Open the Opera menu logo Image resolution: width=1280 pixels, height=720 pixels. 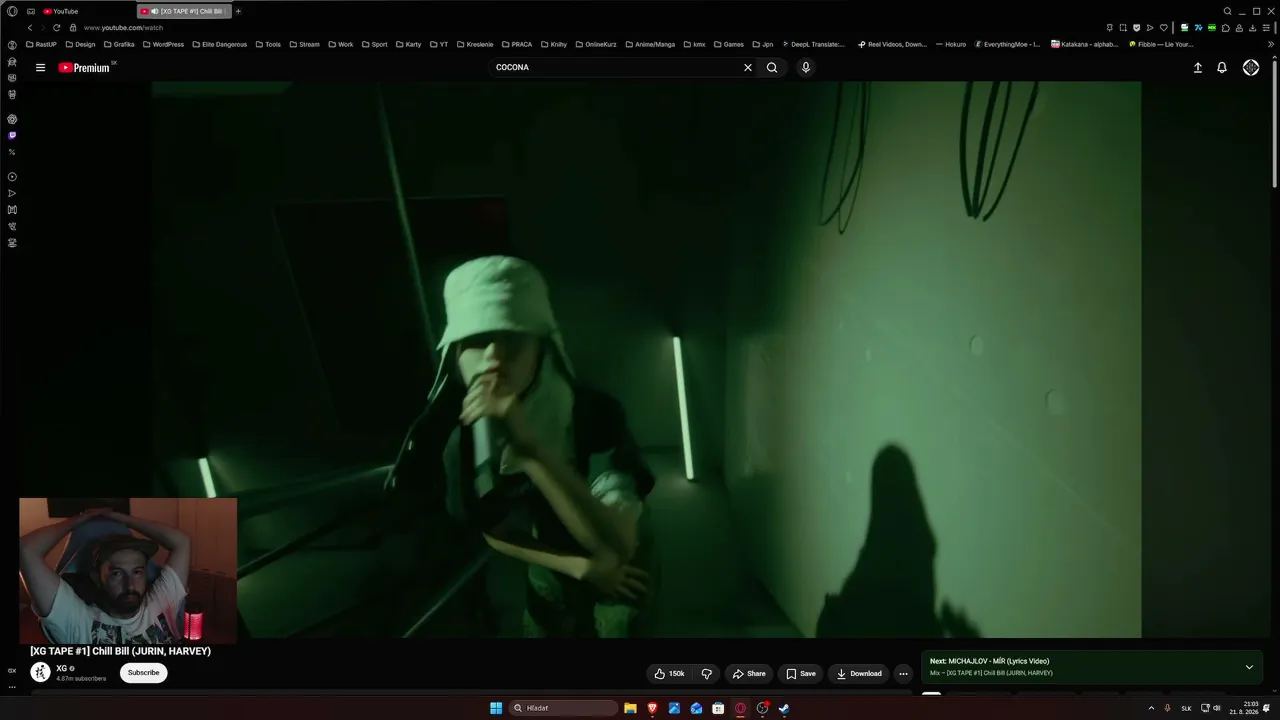click(x=12, y=11)
